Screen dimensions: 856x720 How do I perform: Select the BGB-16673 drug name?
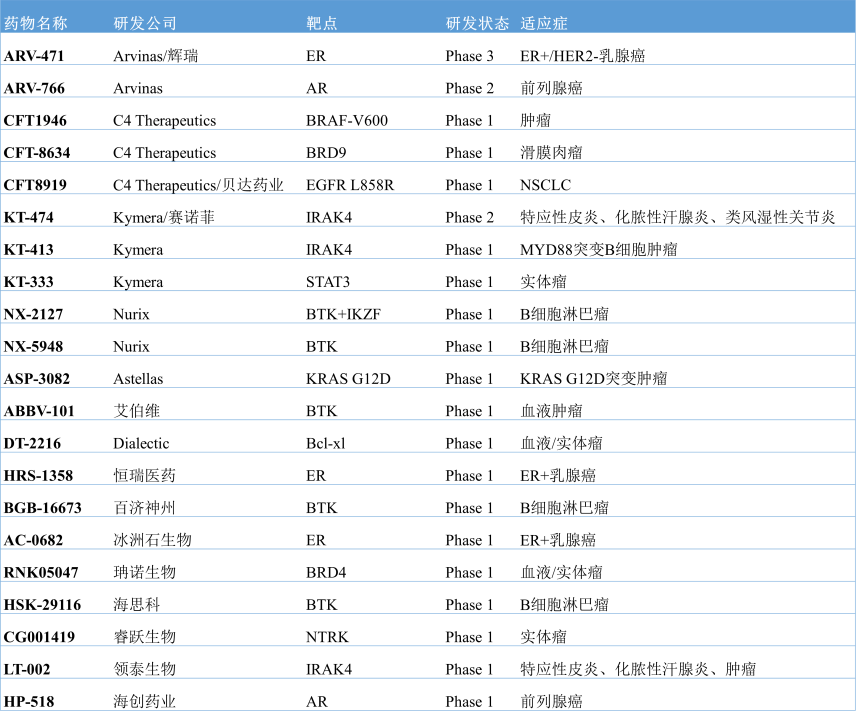[x=43, y=508]
